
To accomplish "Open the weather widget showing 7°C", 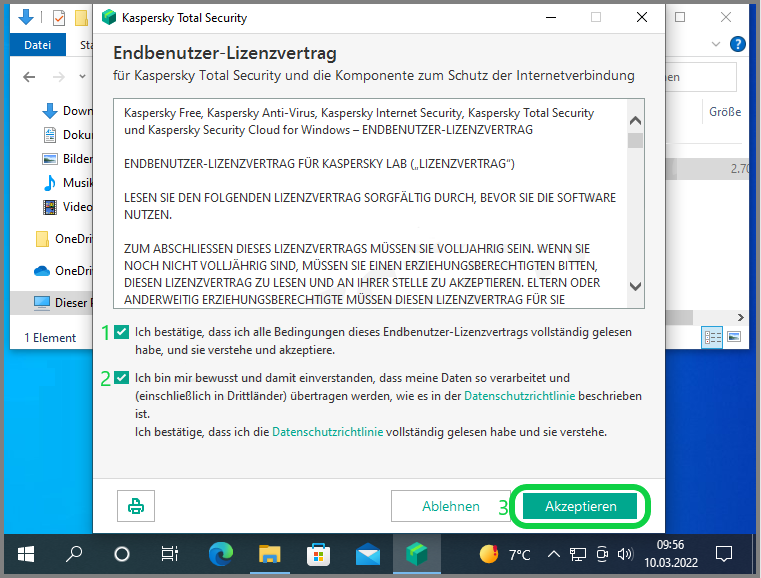I will 505,554.
